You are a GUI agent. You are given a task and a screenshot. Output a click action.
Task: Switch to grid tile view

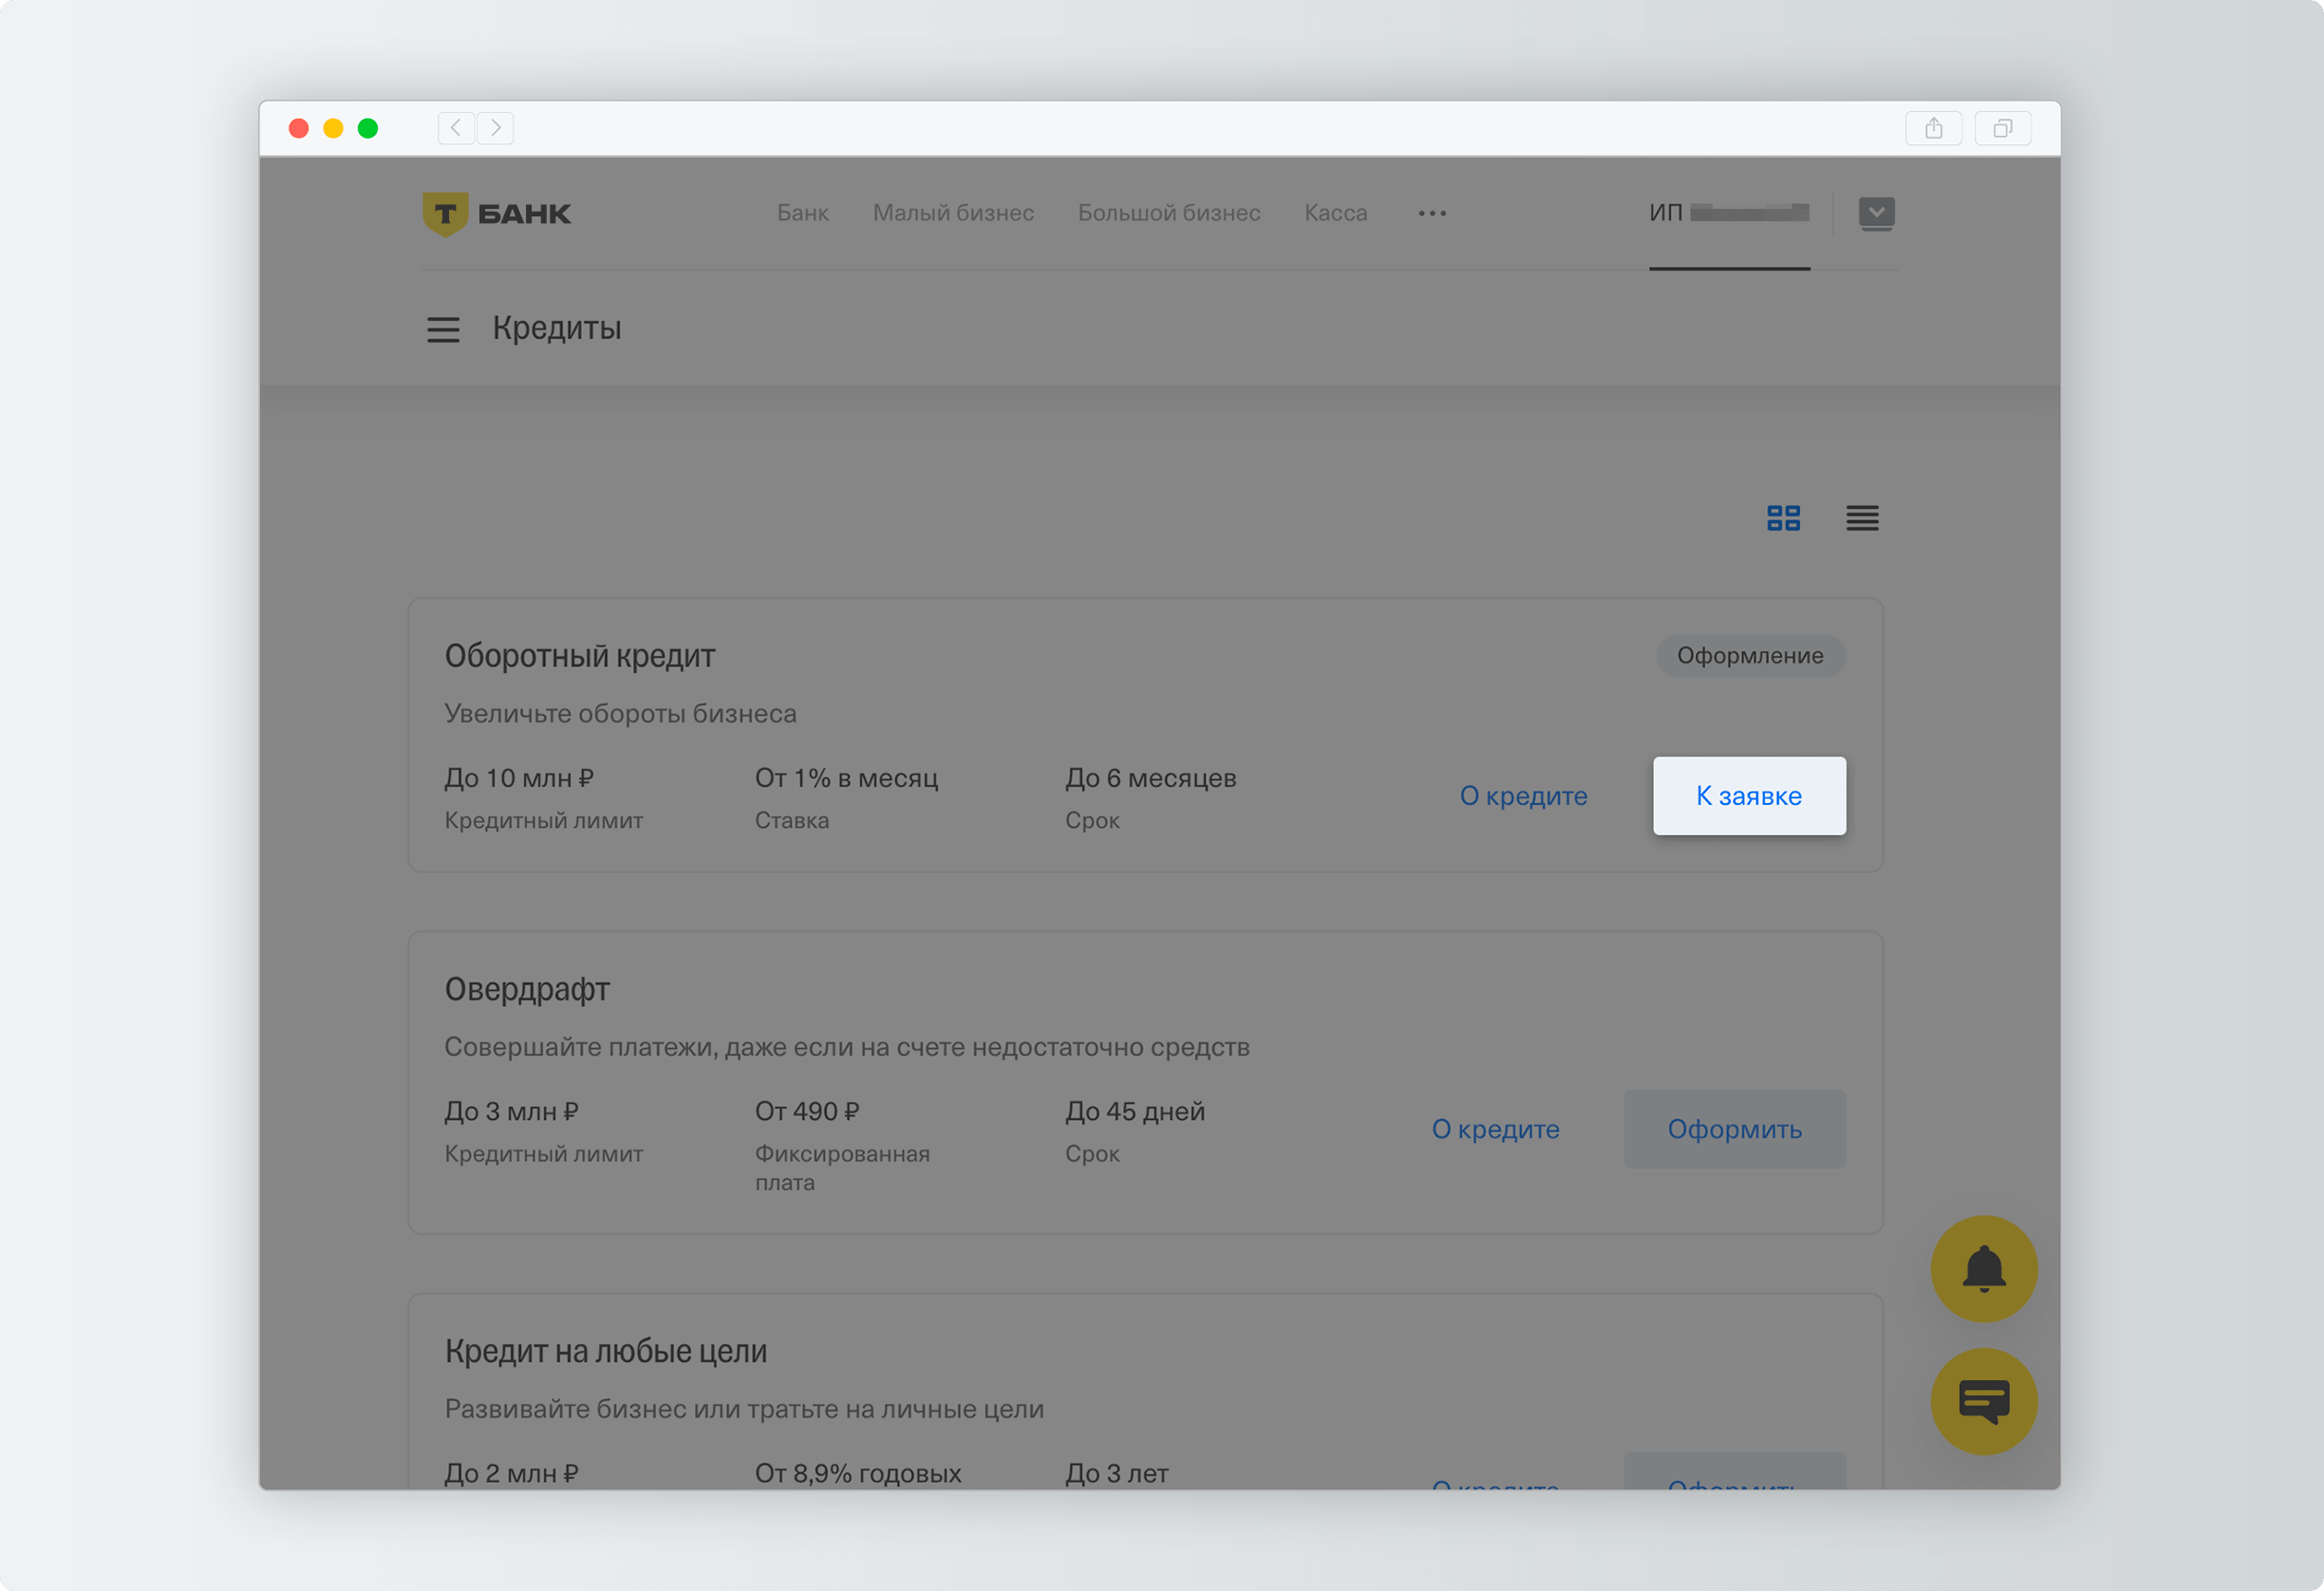tap(1783, 518)
